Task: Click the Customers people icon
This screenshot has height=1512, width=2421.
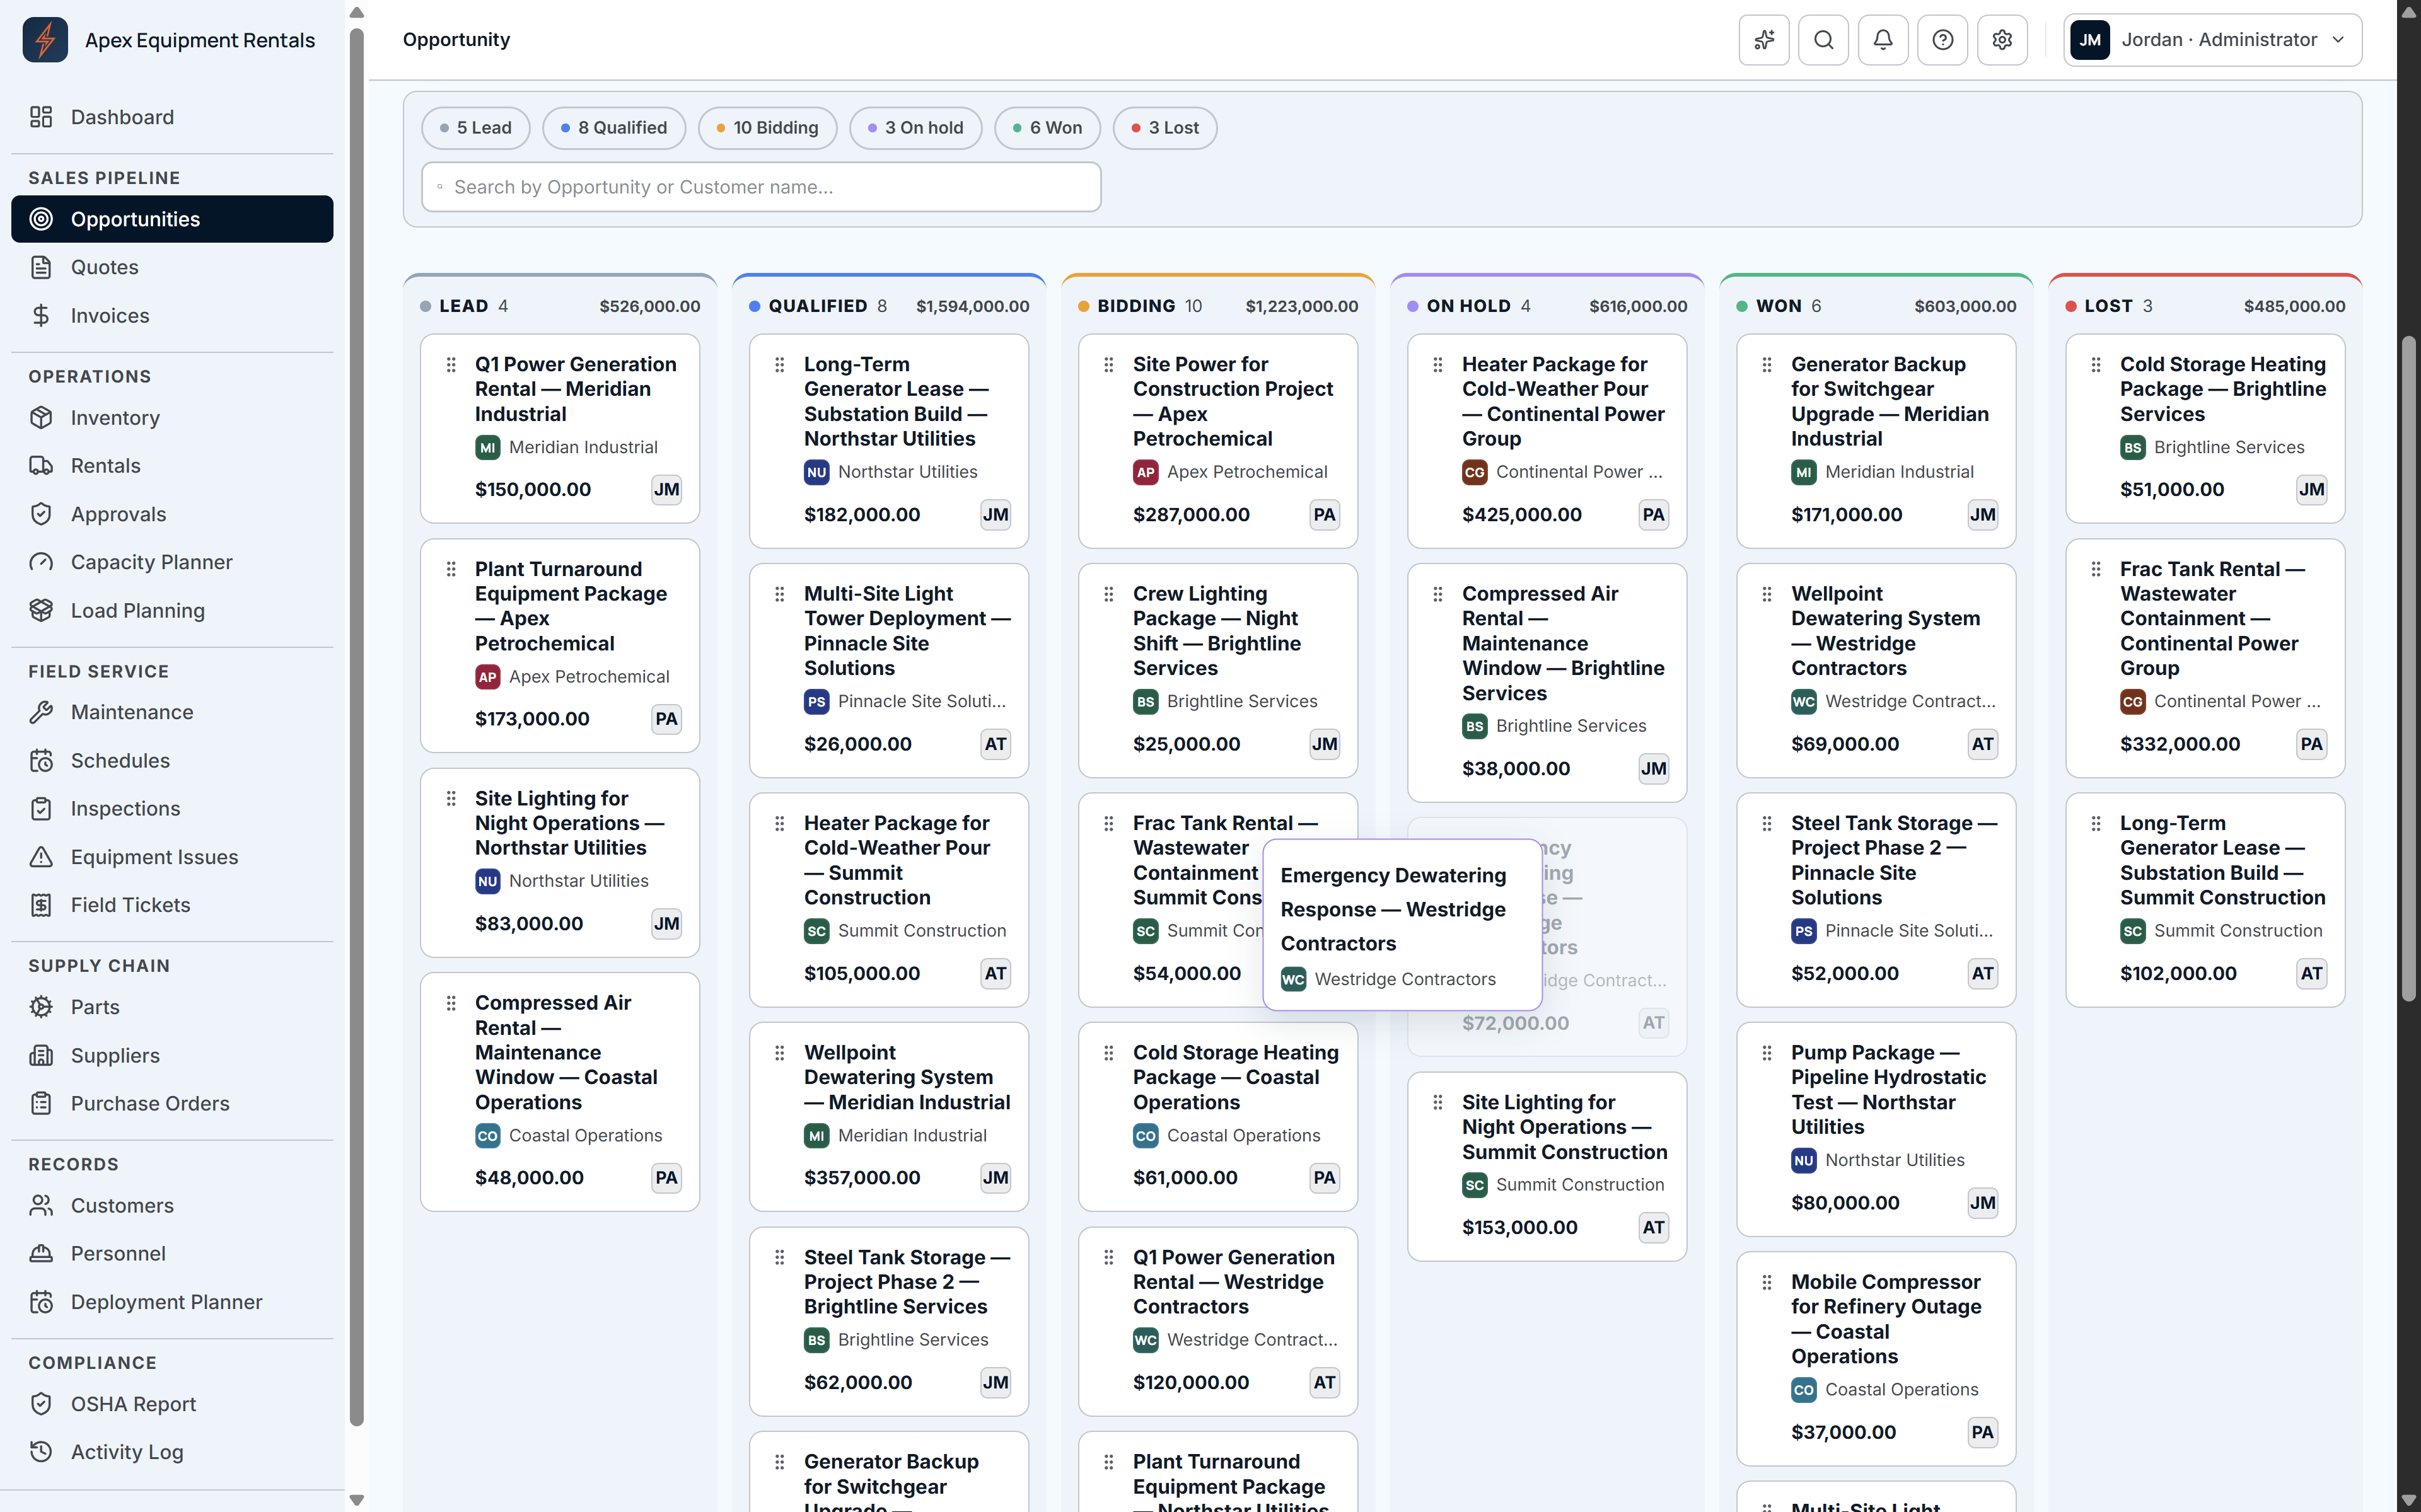Action: point(41,1205)
